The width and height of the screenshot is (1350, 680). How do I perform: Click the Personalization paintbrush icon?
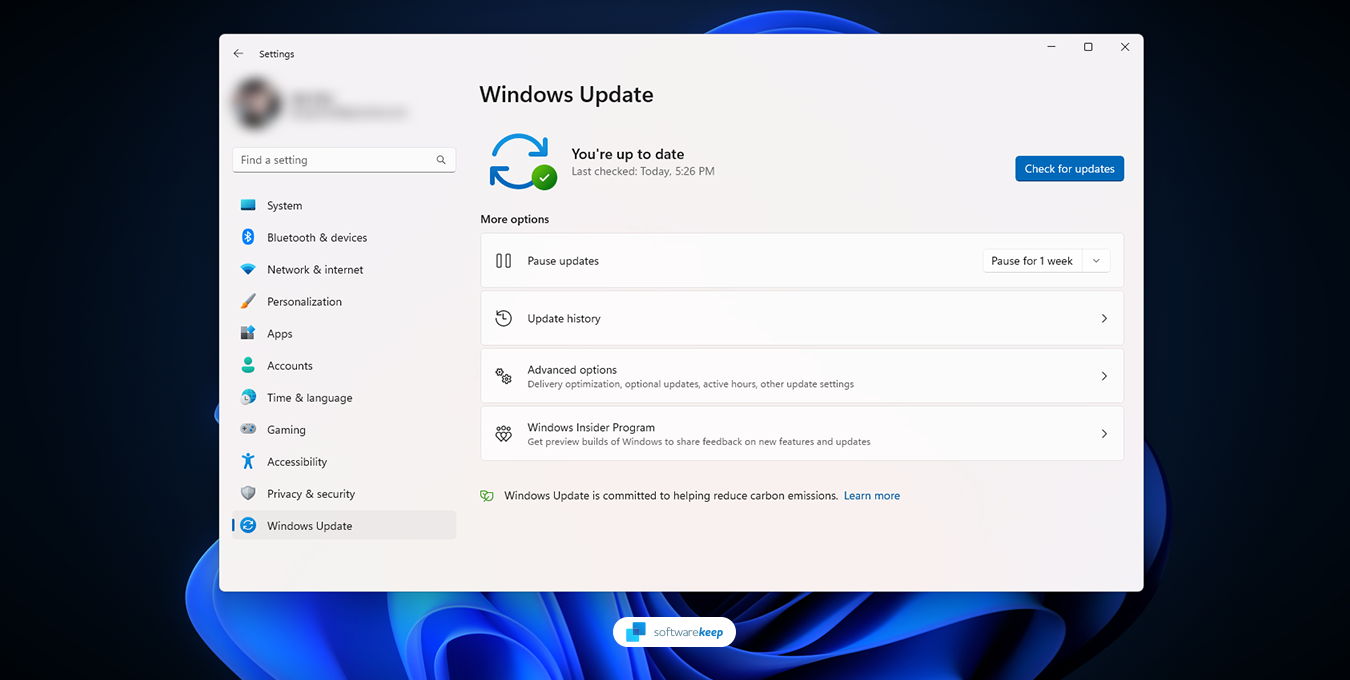248,301
